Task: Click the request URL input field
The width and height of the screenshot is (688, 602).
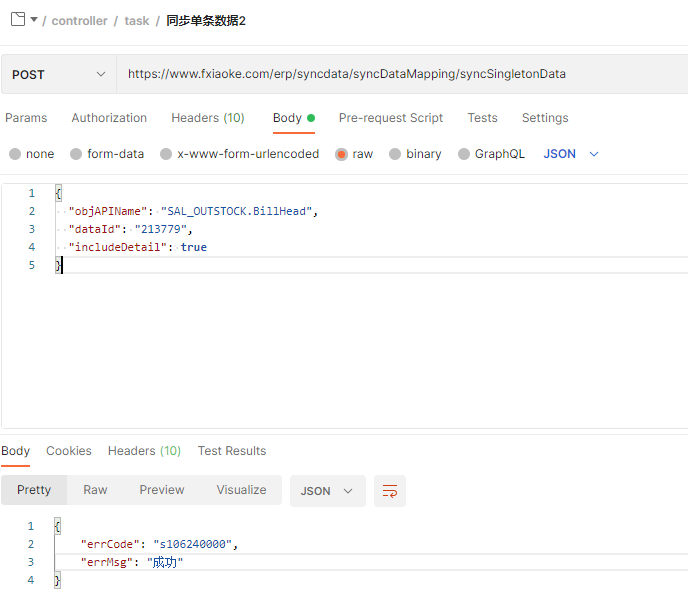Action: tap(400, 74)
